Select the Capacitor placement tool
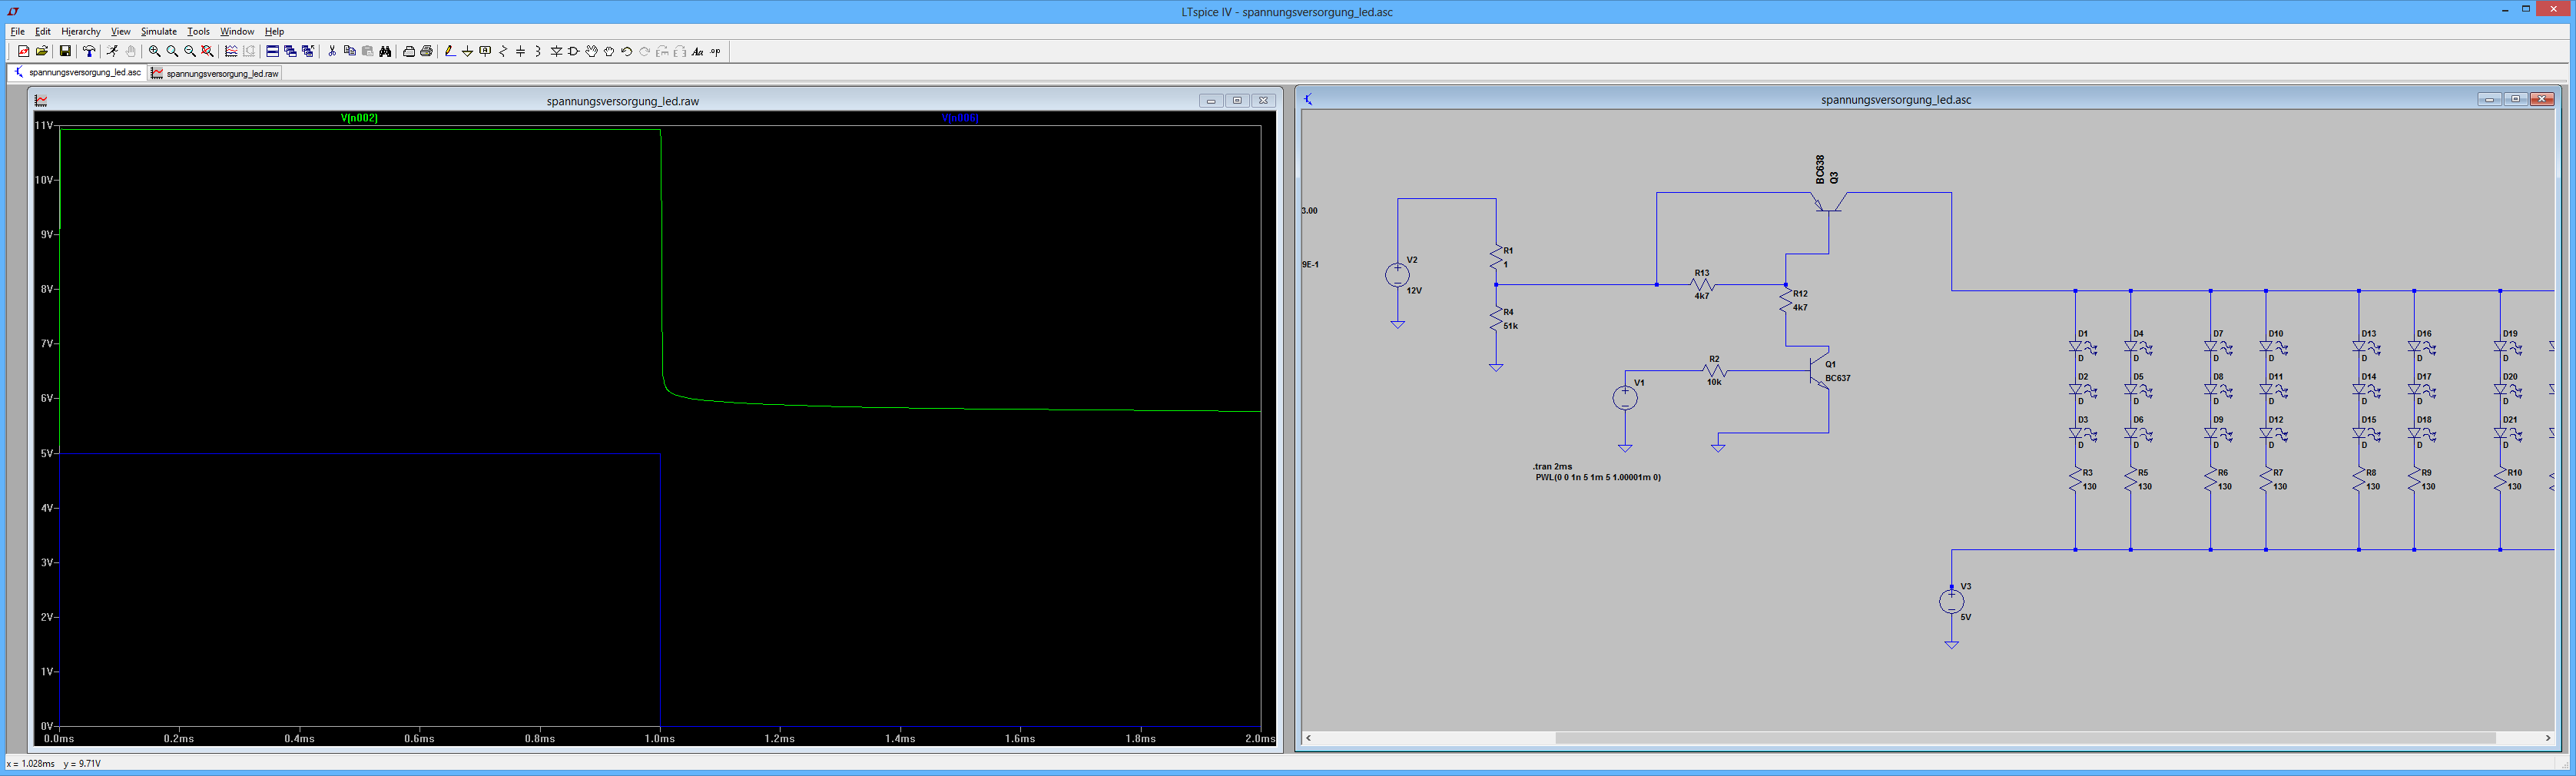The width and height of the screenshot is (2576, 776). pyautogui.click(x=520, y=51)
